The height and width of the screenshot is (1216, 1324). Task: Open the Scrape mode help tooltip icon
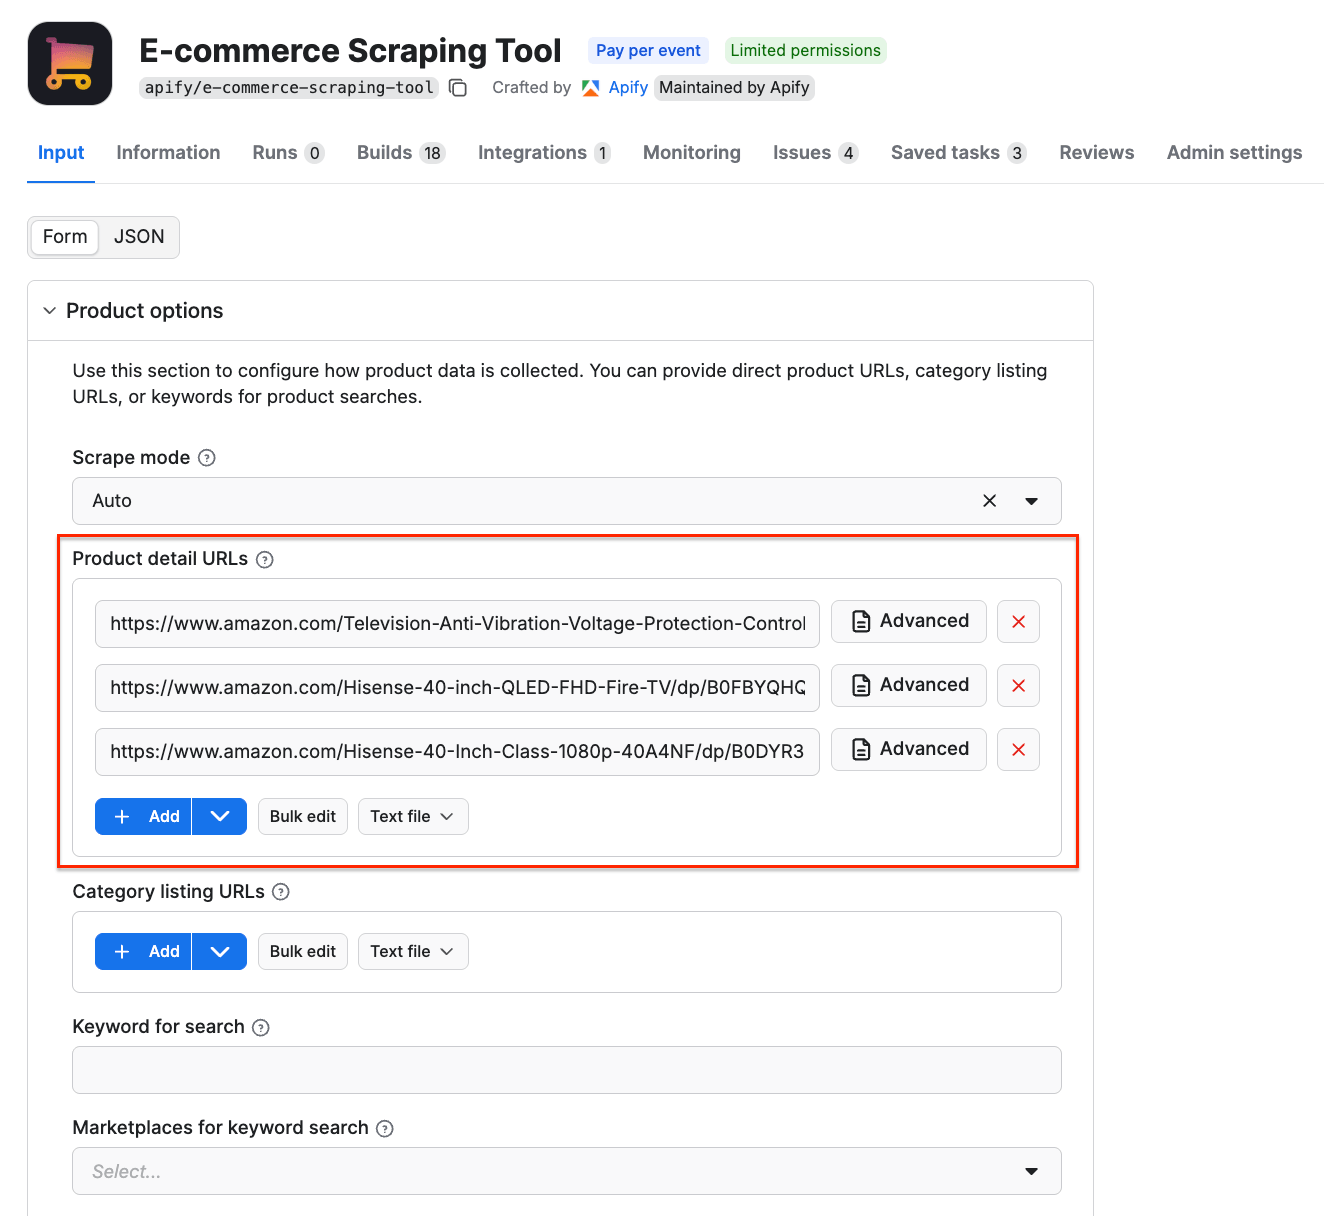point(207,458)
